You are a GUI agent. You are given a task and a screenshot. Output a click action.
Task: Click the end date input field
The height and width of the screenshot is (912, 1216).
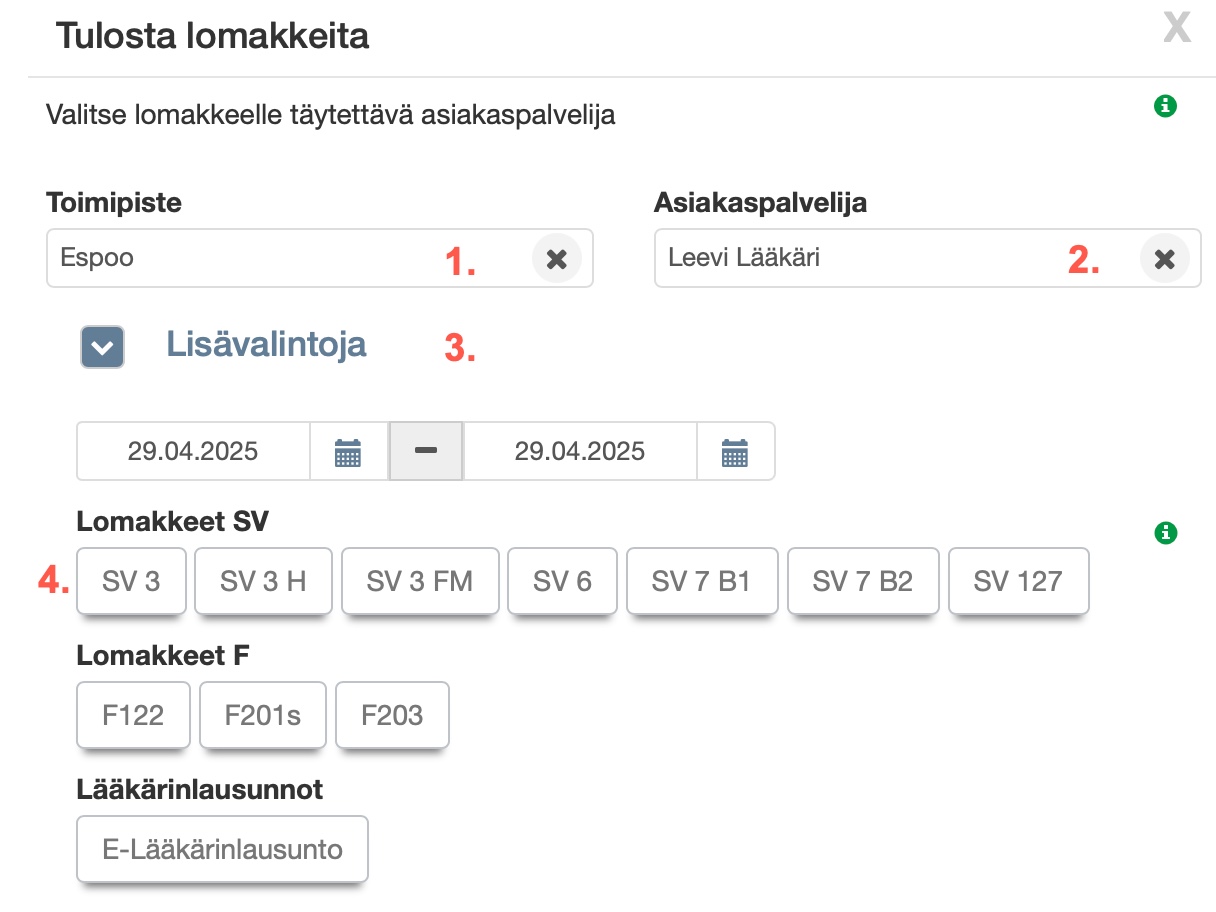580,452
